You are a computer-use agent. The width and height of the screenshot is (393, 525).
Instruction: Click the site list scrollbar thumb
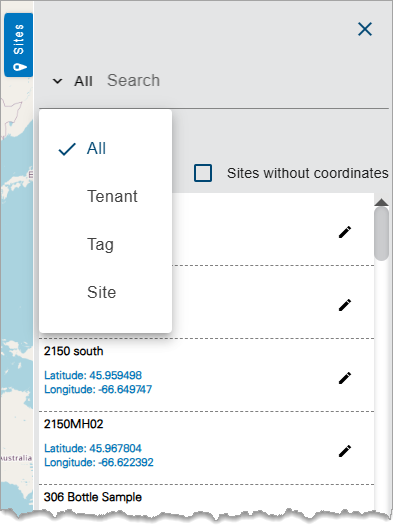click(381, 234)
